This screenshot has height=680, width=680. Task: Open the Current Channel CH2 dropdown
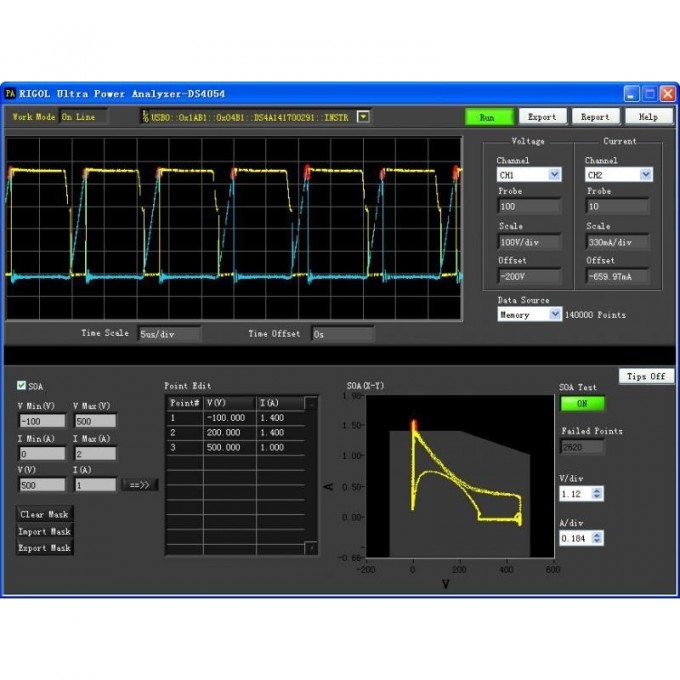[618, 175]
